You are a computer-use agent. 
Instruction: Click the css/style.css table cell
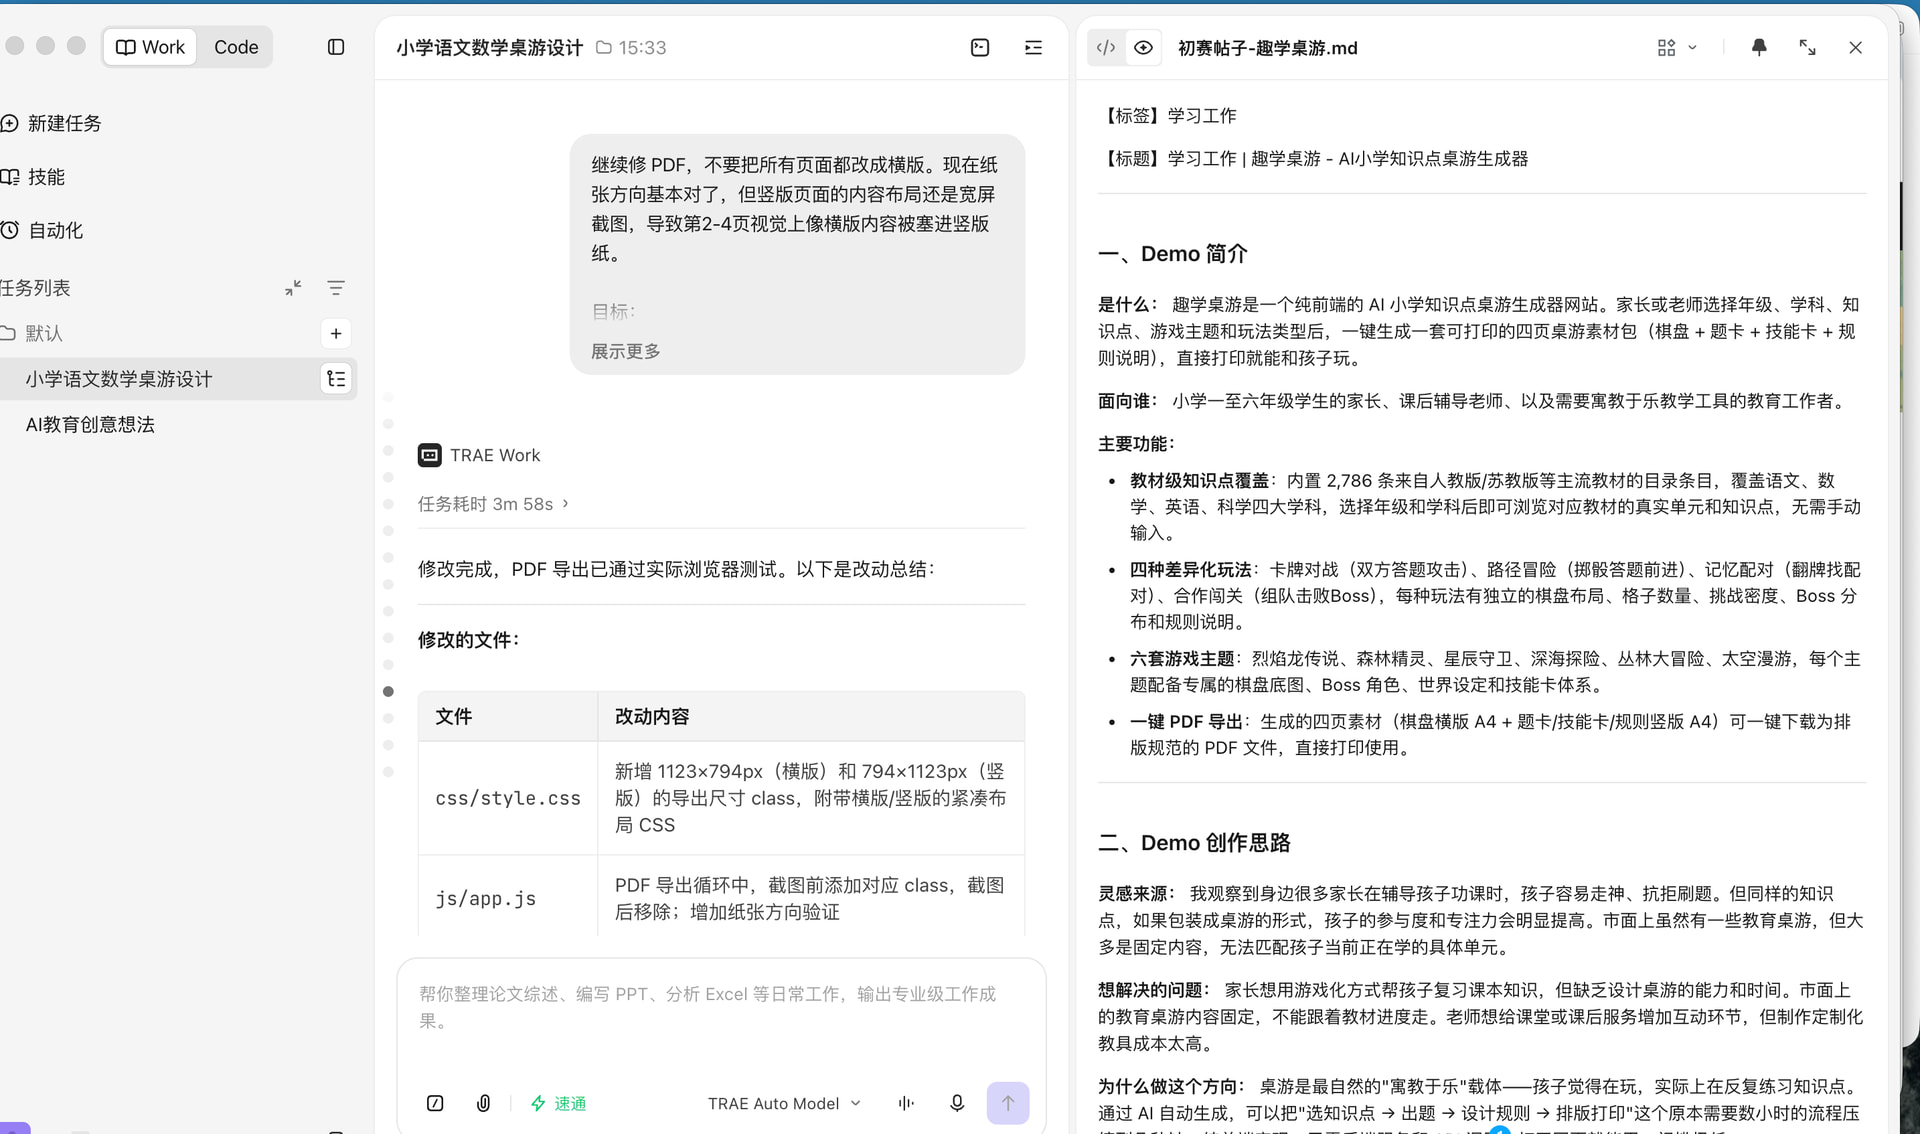point(508,798)
